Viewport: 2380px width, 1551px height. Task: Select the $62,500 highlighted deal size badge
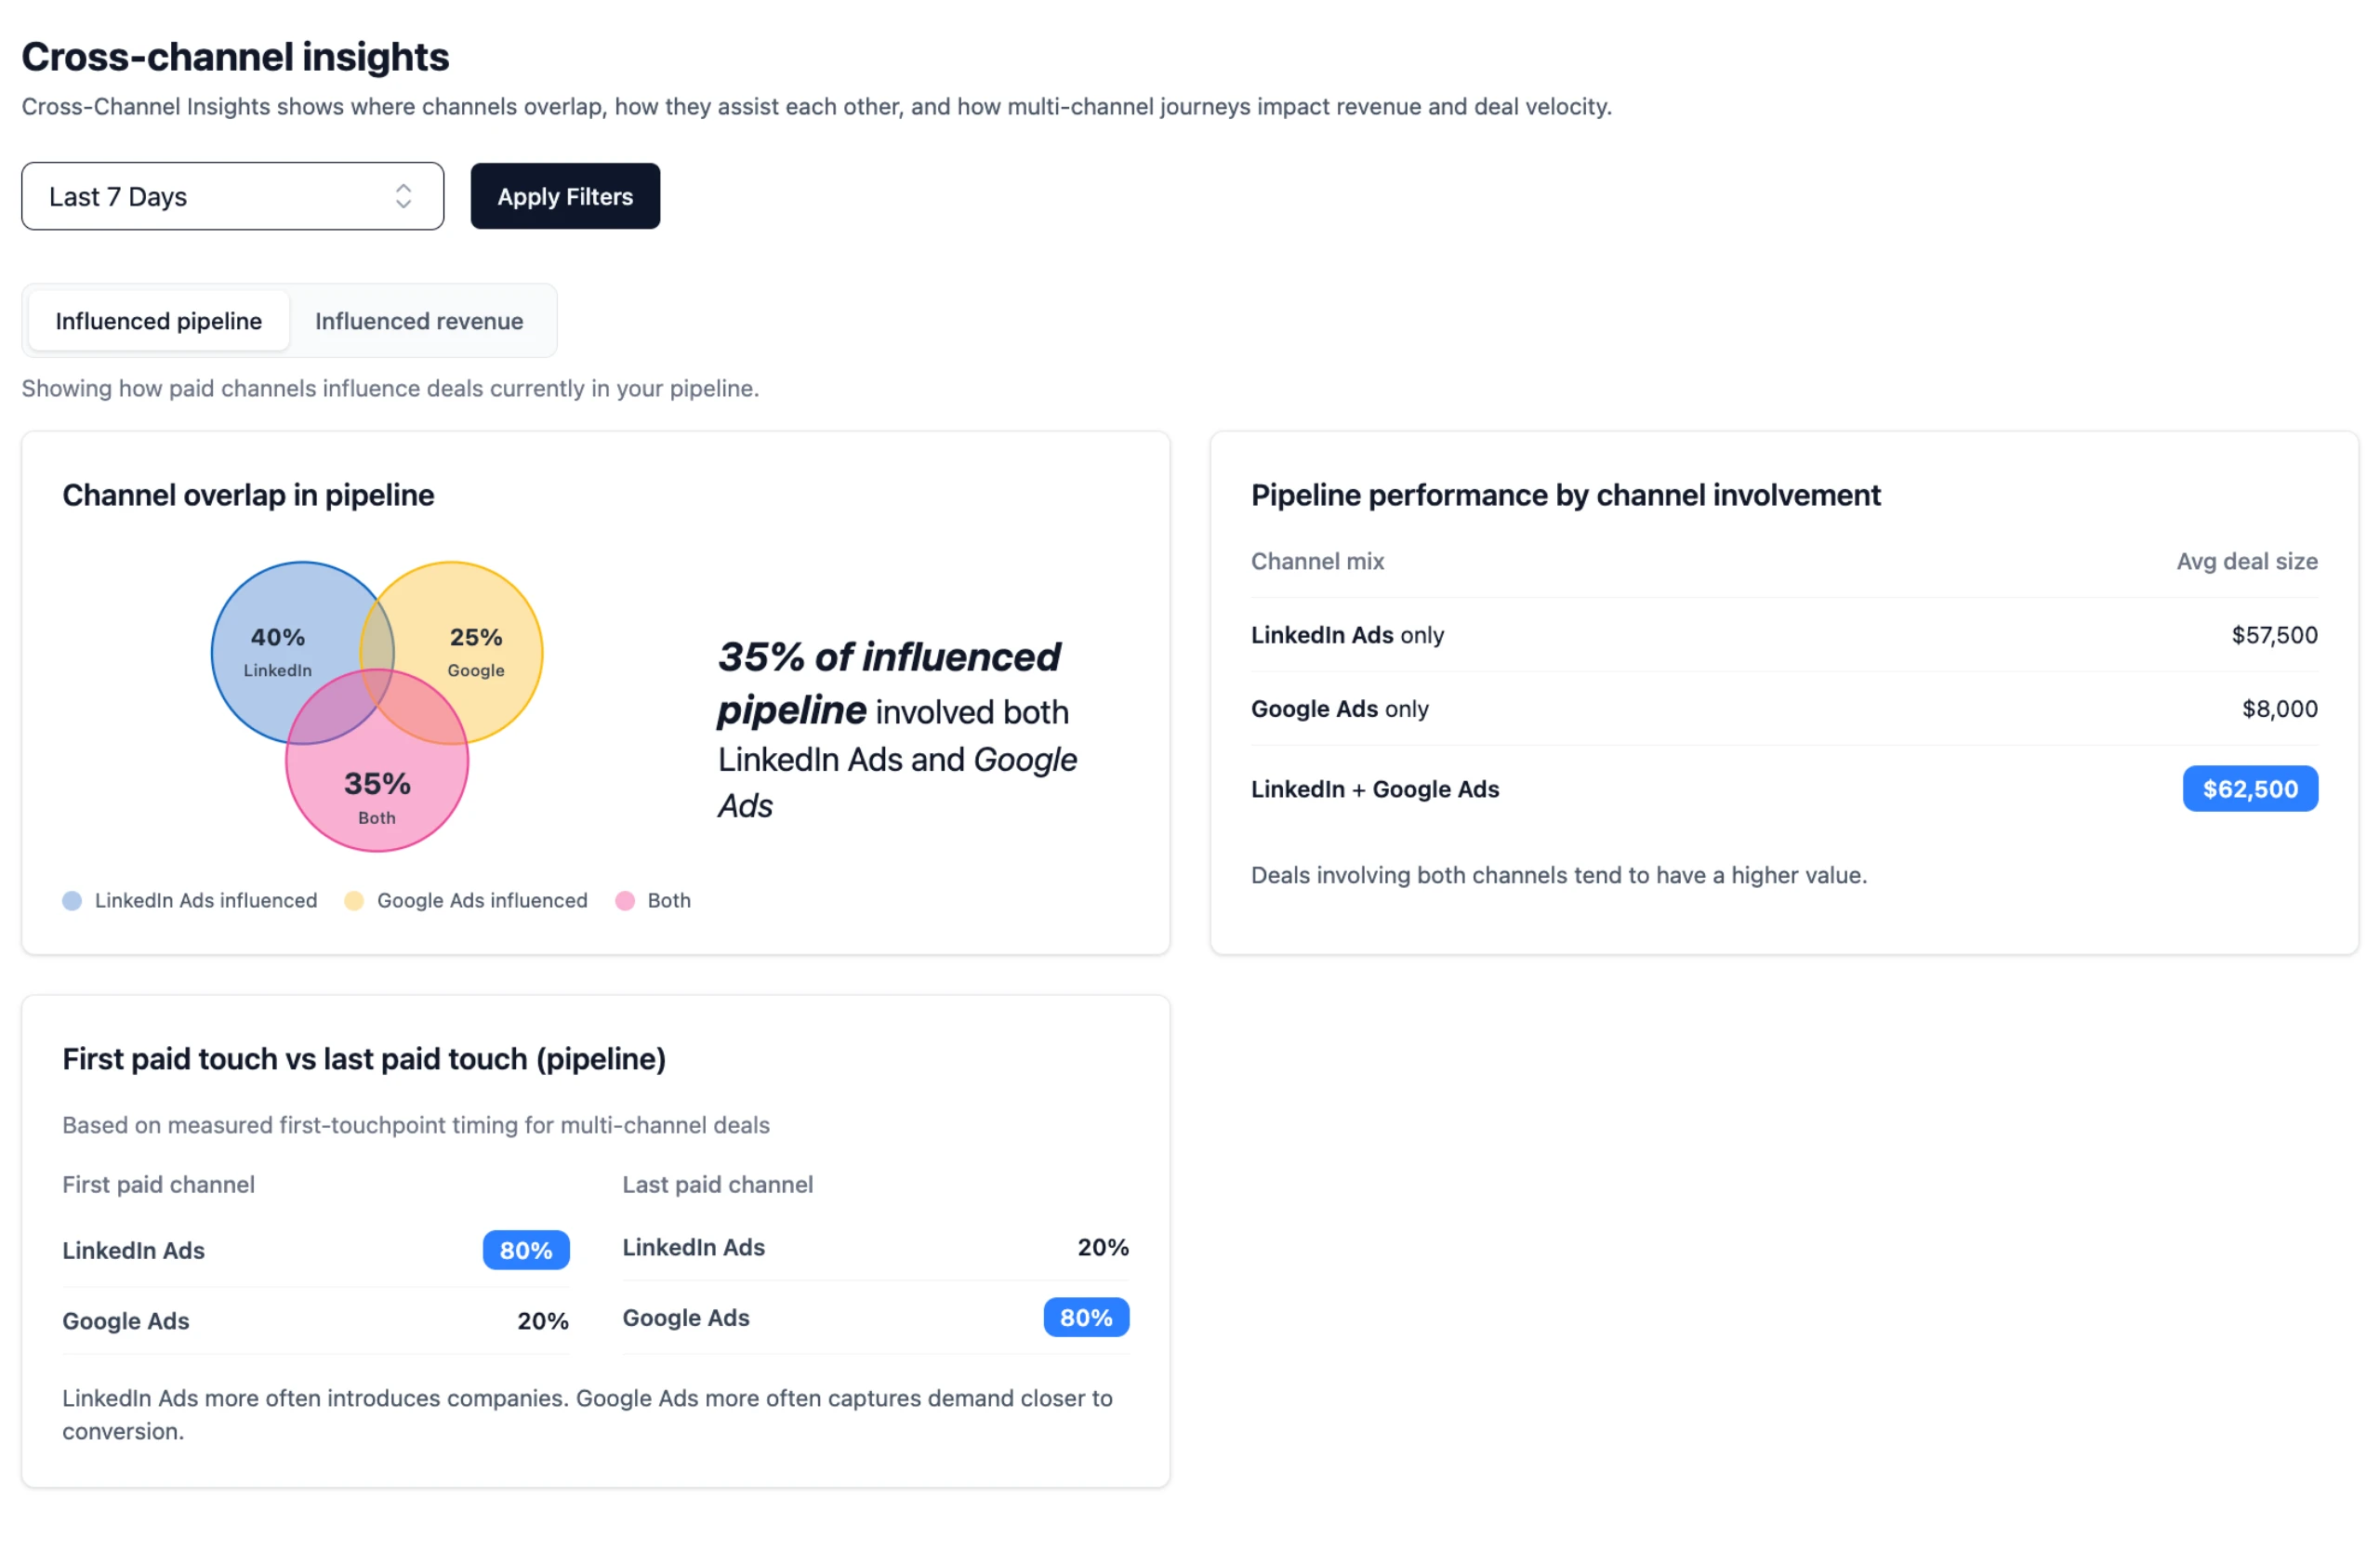(x=2250, y=788)
